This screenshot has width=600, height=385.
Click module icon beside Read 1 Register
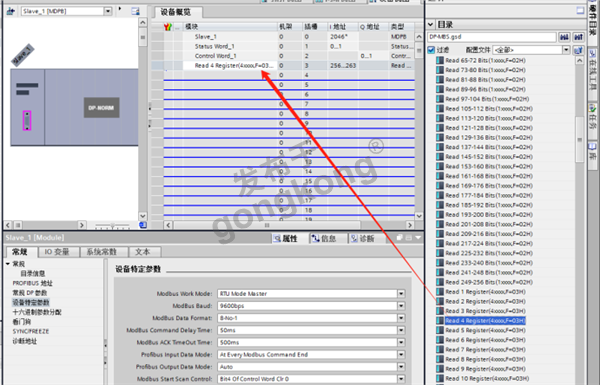pos(440,292)
